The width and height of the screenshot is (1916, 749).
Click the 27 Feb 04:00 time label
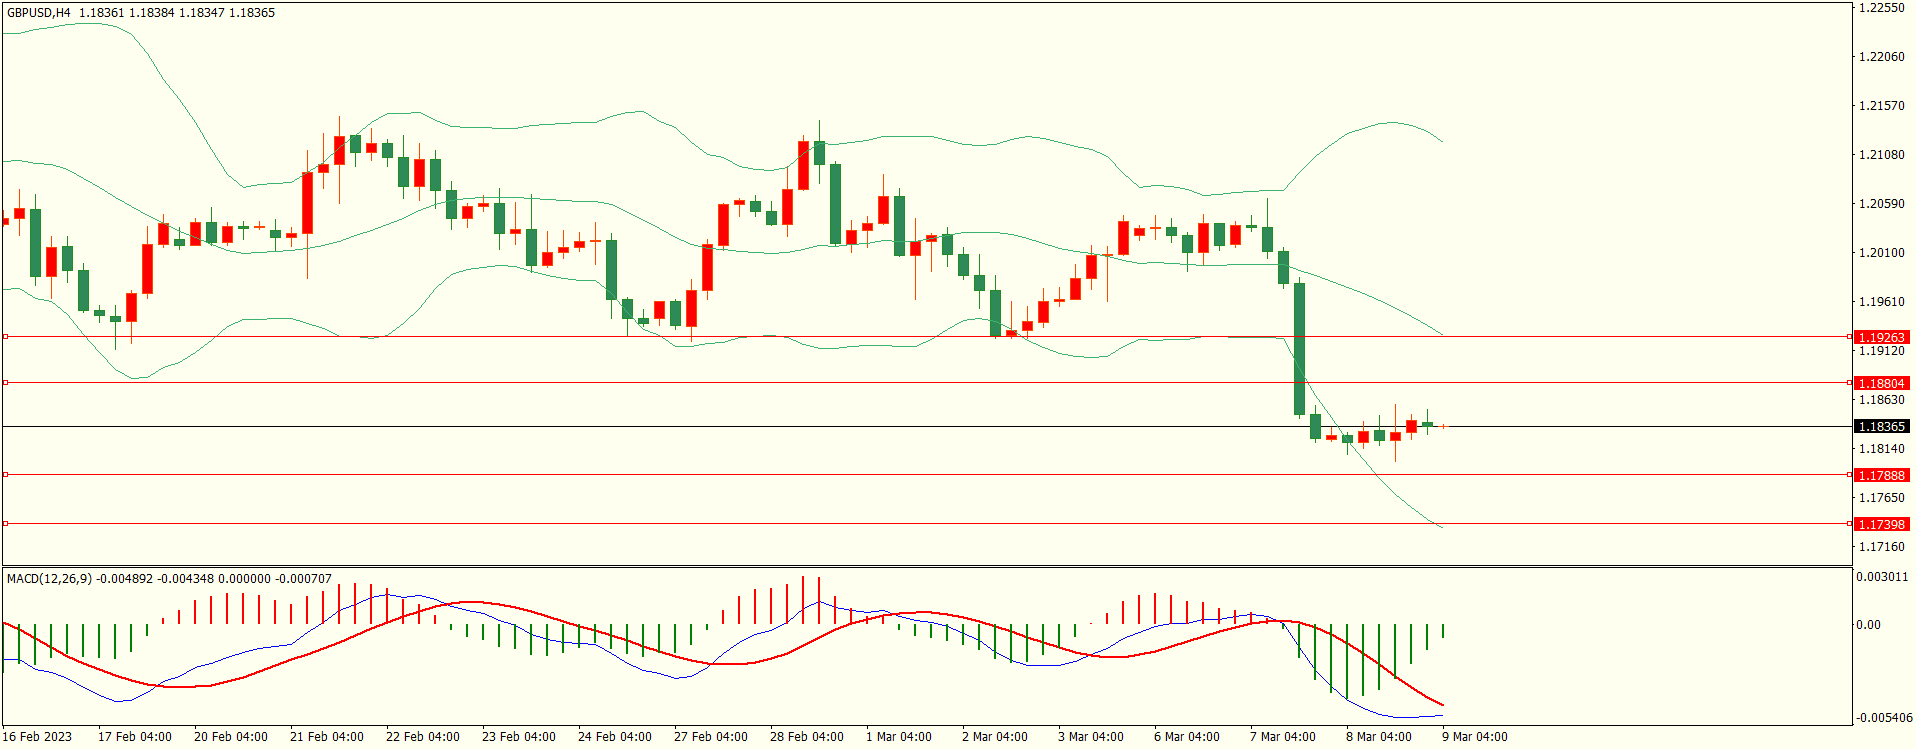tap(711, 737)
